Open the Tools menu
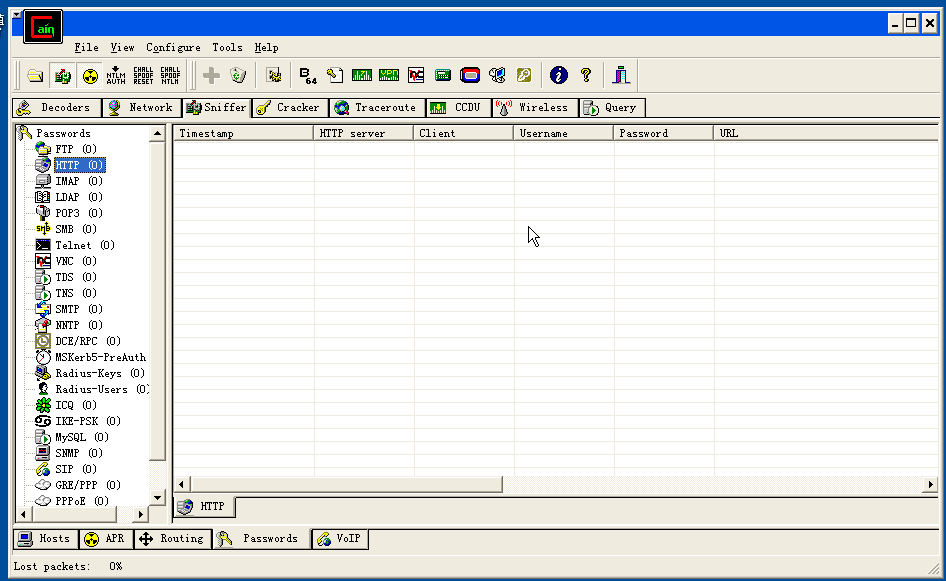The width and height of the screenshot is (946, 581). 227,47
